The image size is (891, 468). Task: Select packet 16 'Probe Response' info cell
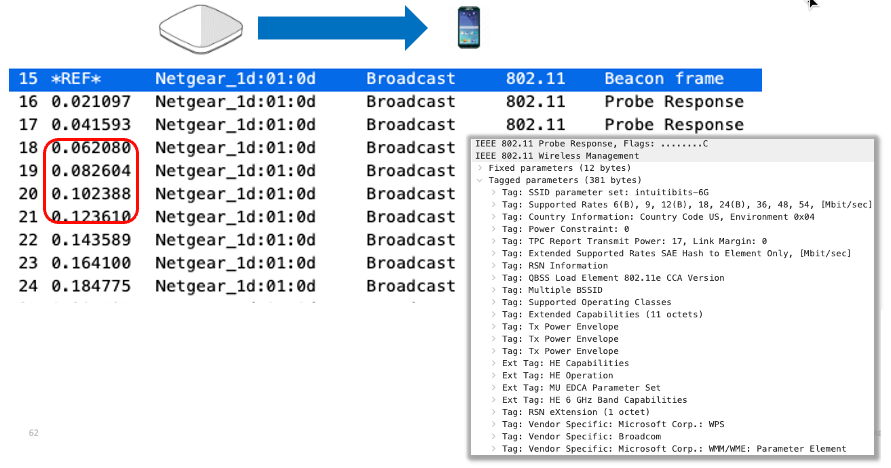tap(674, 102)
